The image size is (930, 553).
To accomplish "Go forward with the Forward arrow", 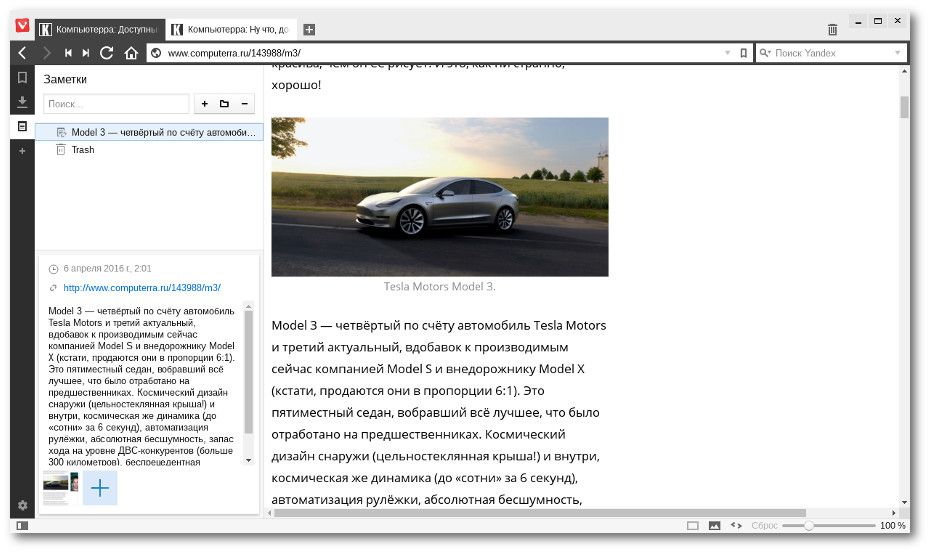I will [46, 53].
